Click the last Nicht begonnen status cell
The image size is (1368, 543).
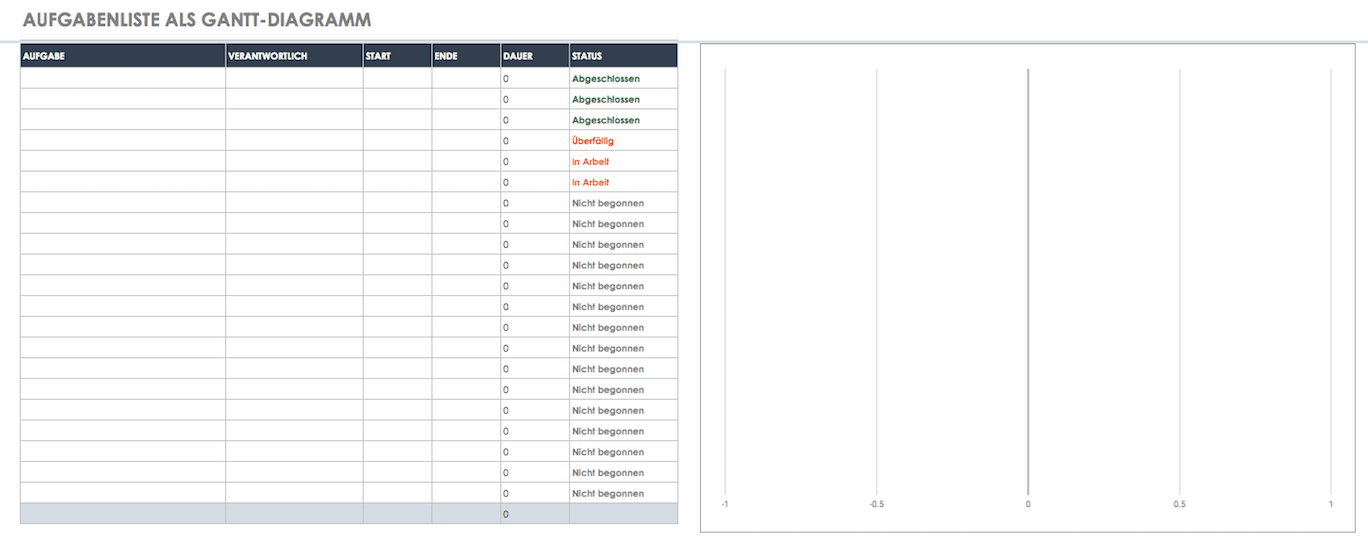608,494
